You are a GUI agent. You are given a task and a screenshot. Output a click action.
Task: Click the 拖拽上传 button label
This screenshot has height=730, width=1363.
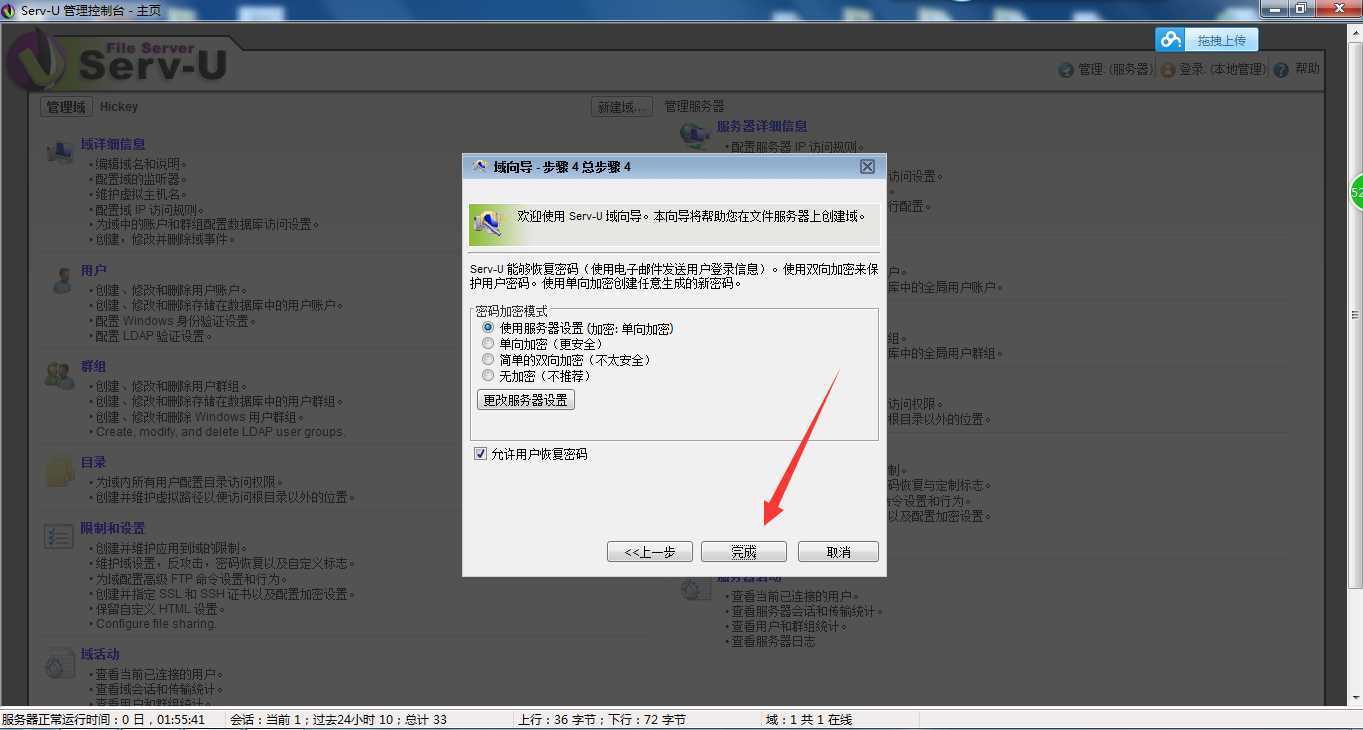point(1222,40)
